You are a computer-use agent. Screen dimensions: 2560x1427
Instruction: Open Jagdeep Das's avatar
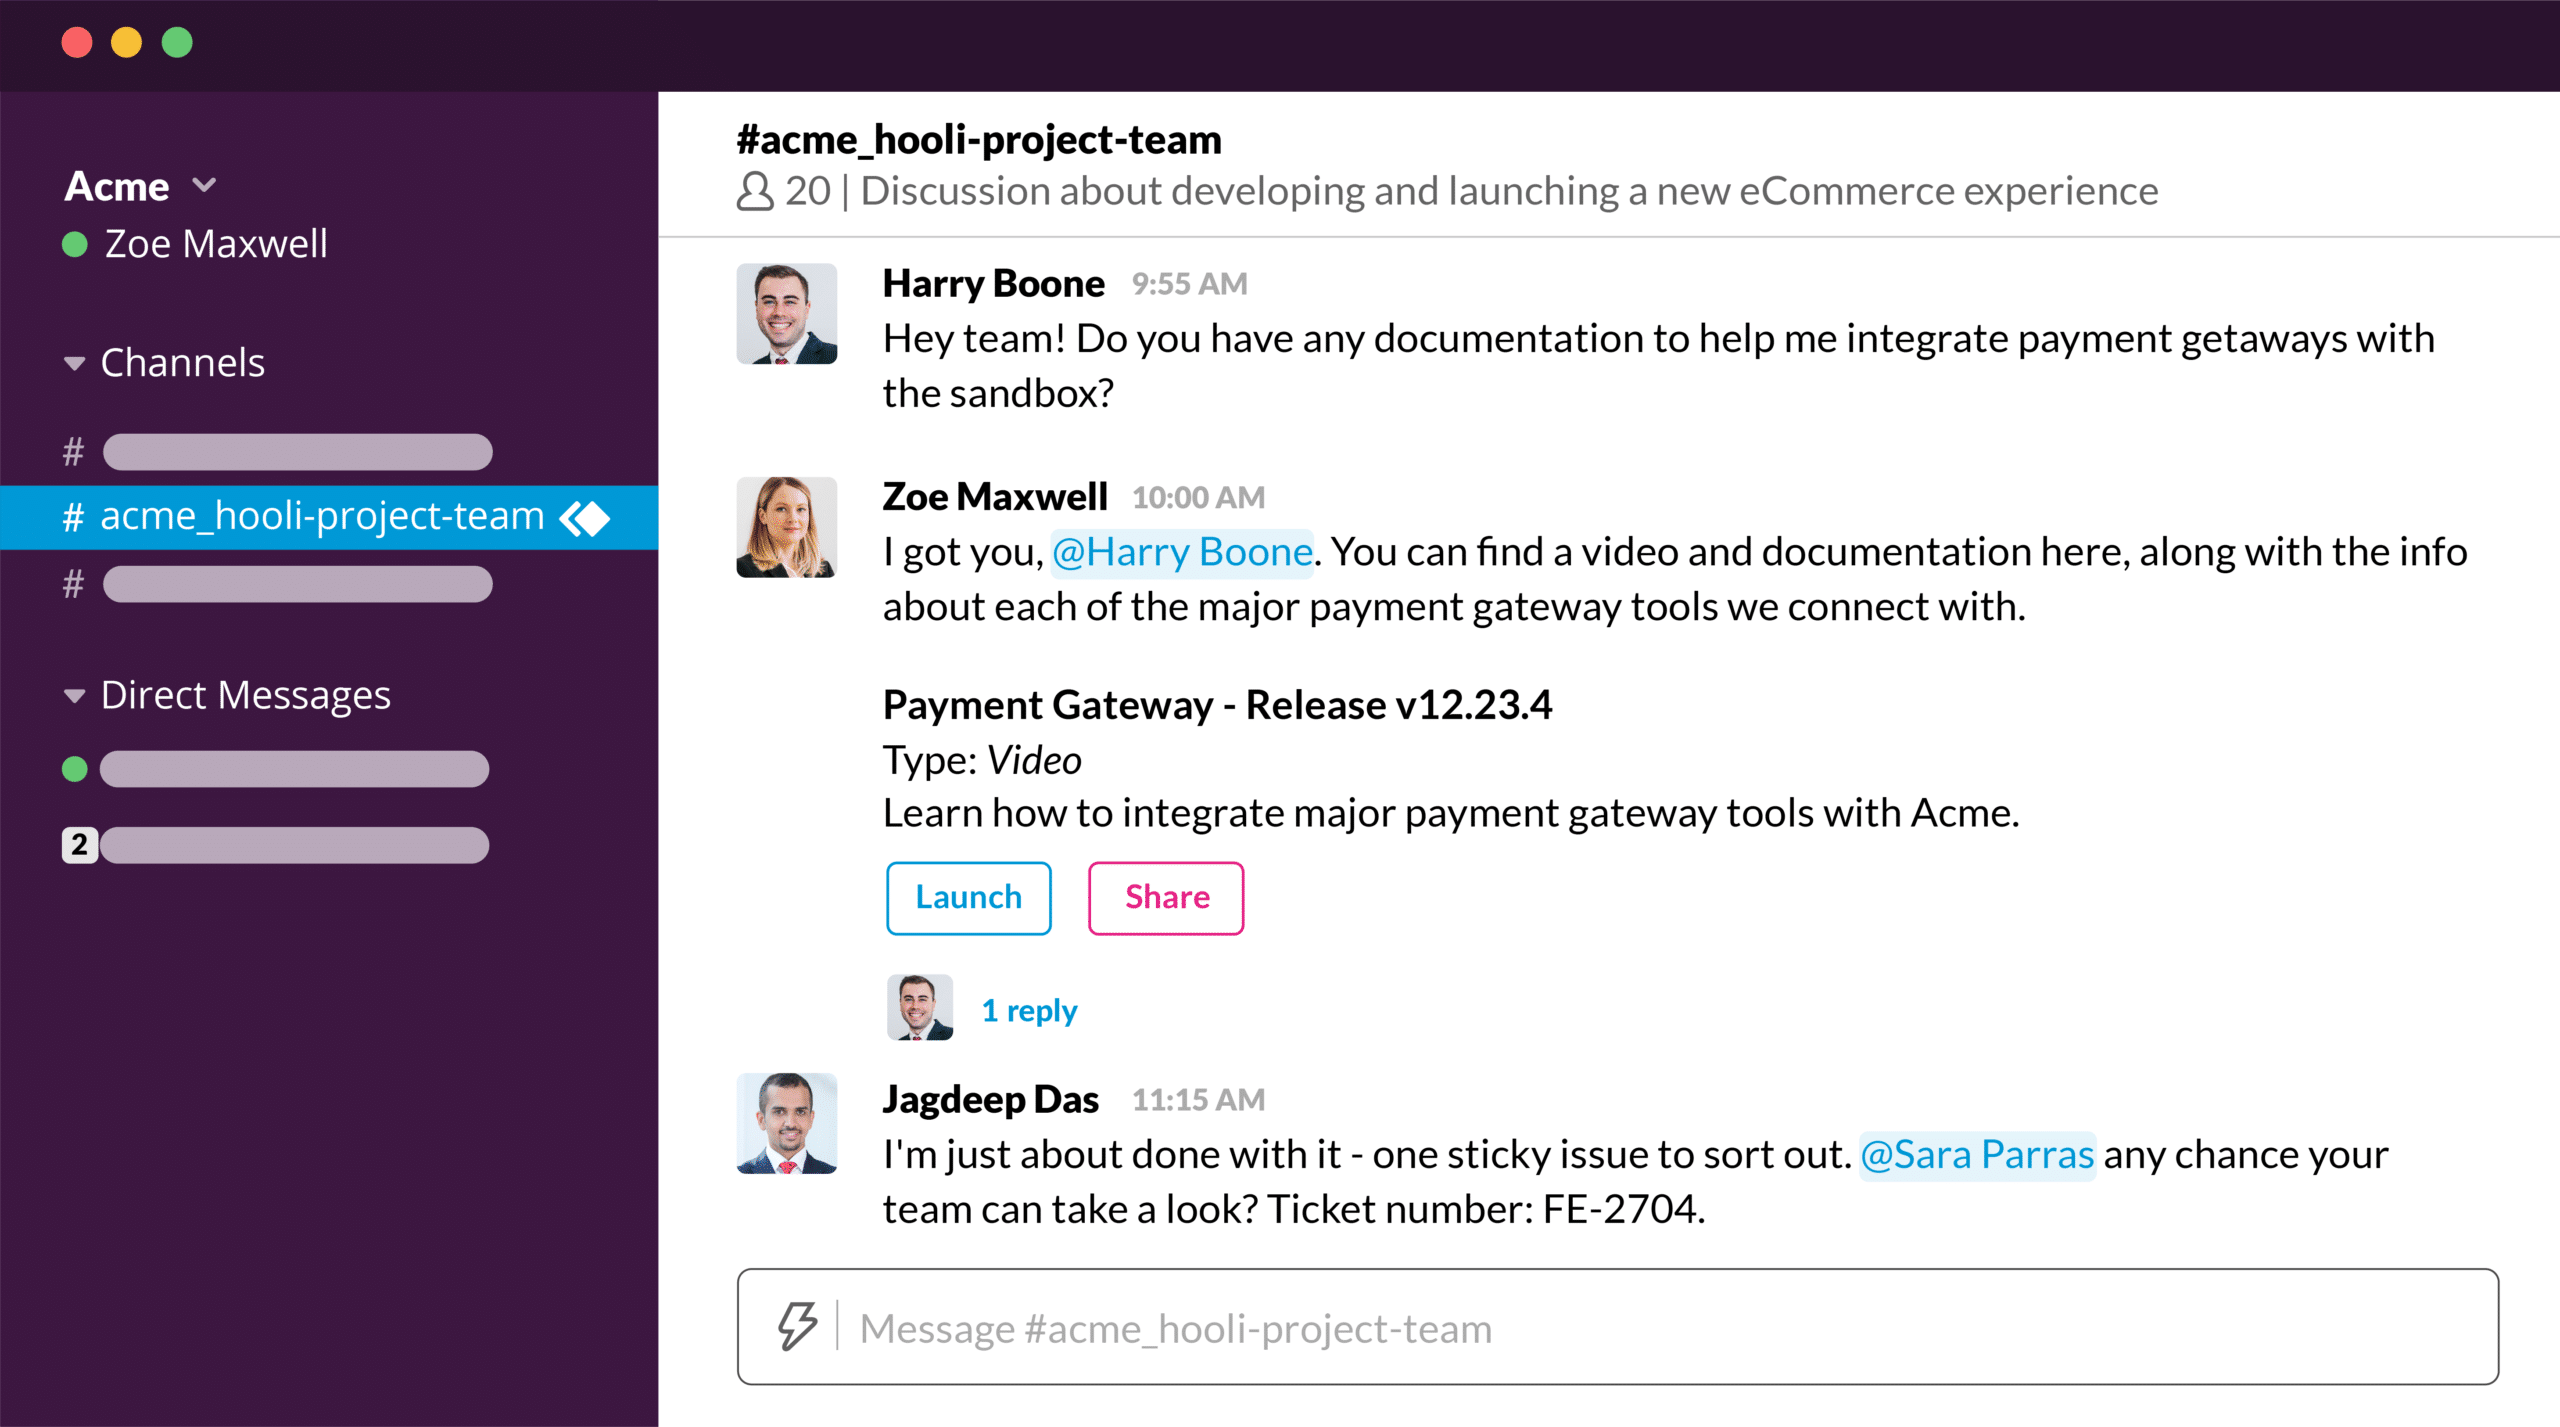787,1123
